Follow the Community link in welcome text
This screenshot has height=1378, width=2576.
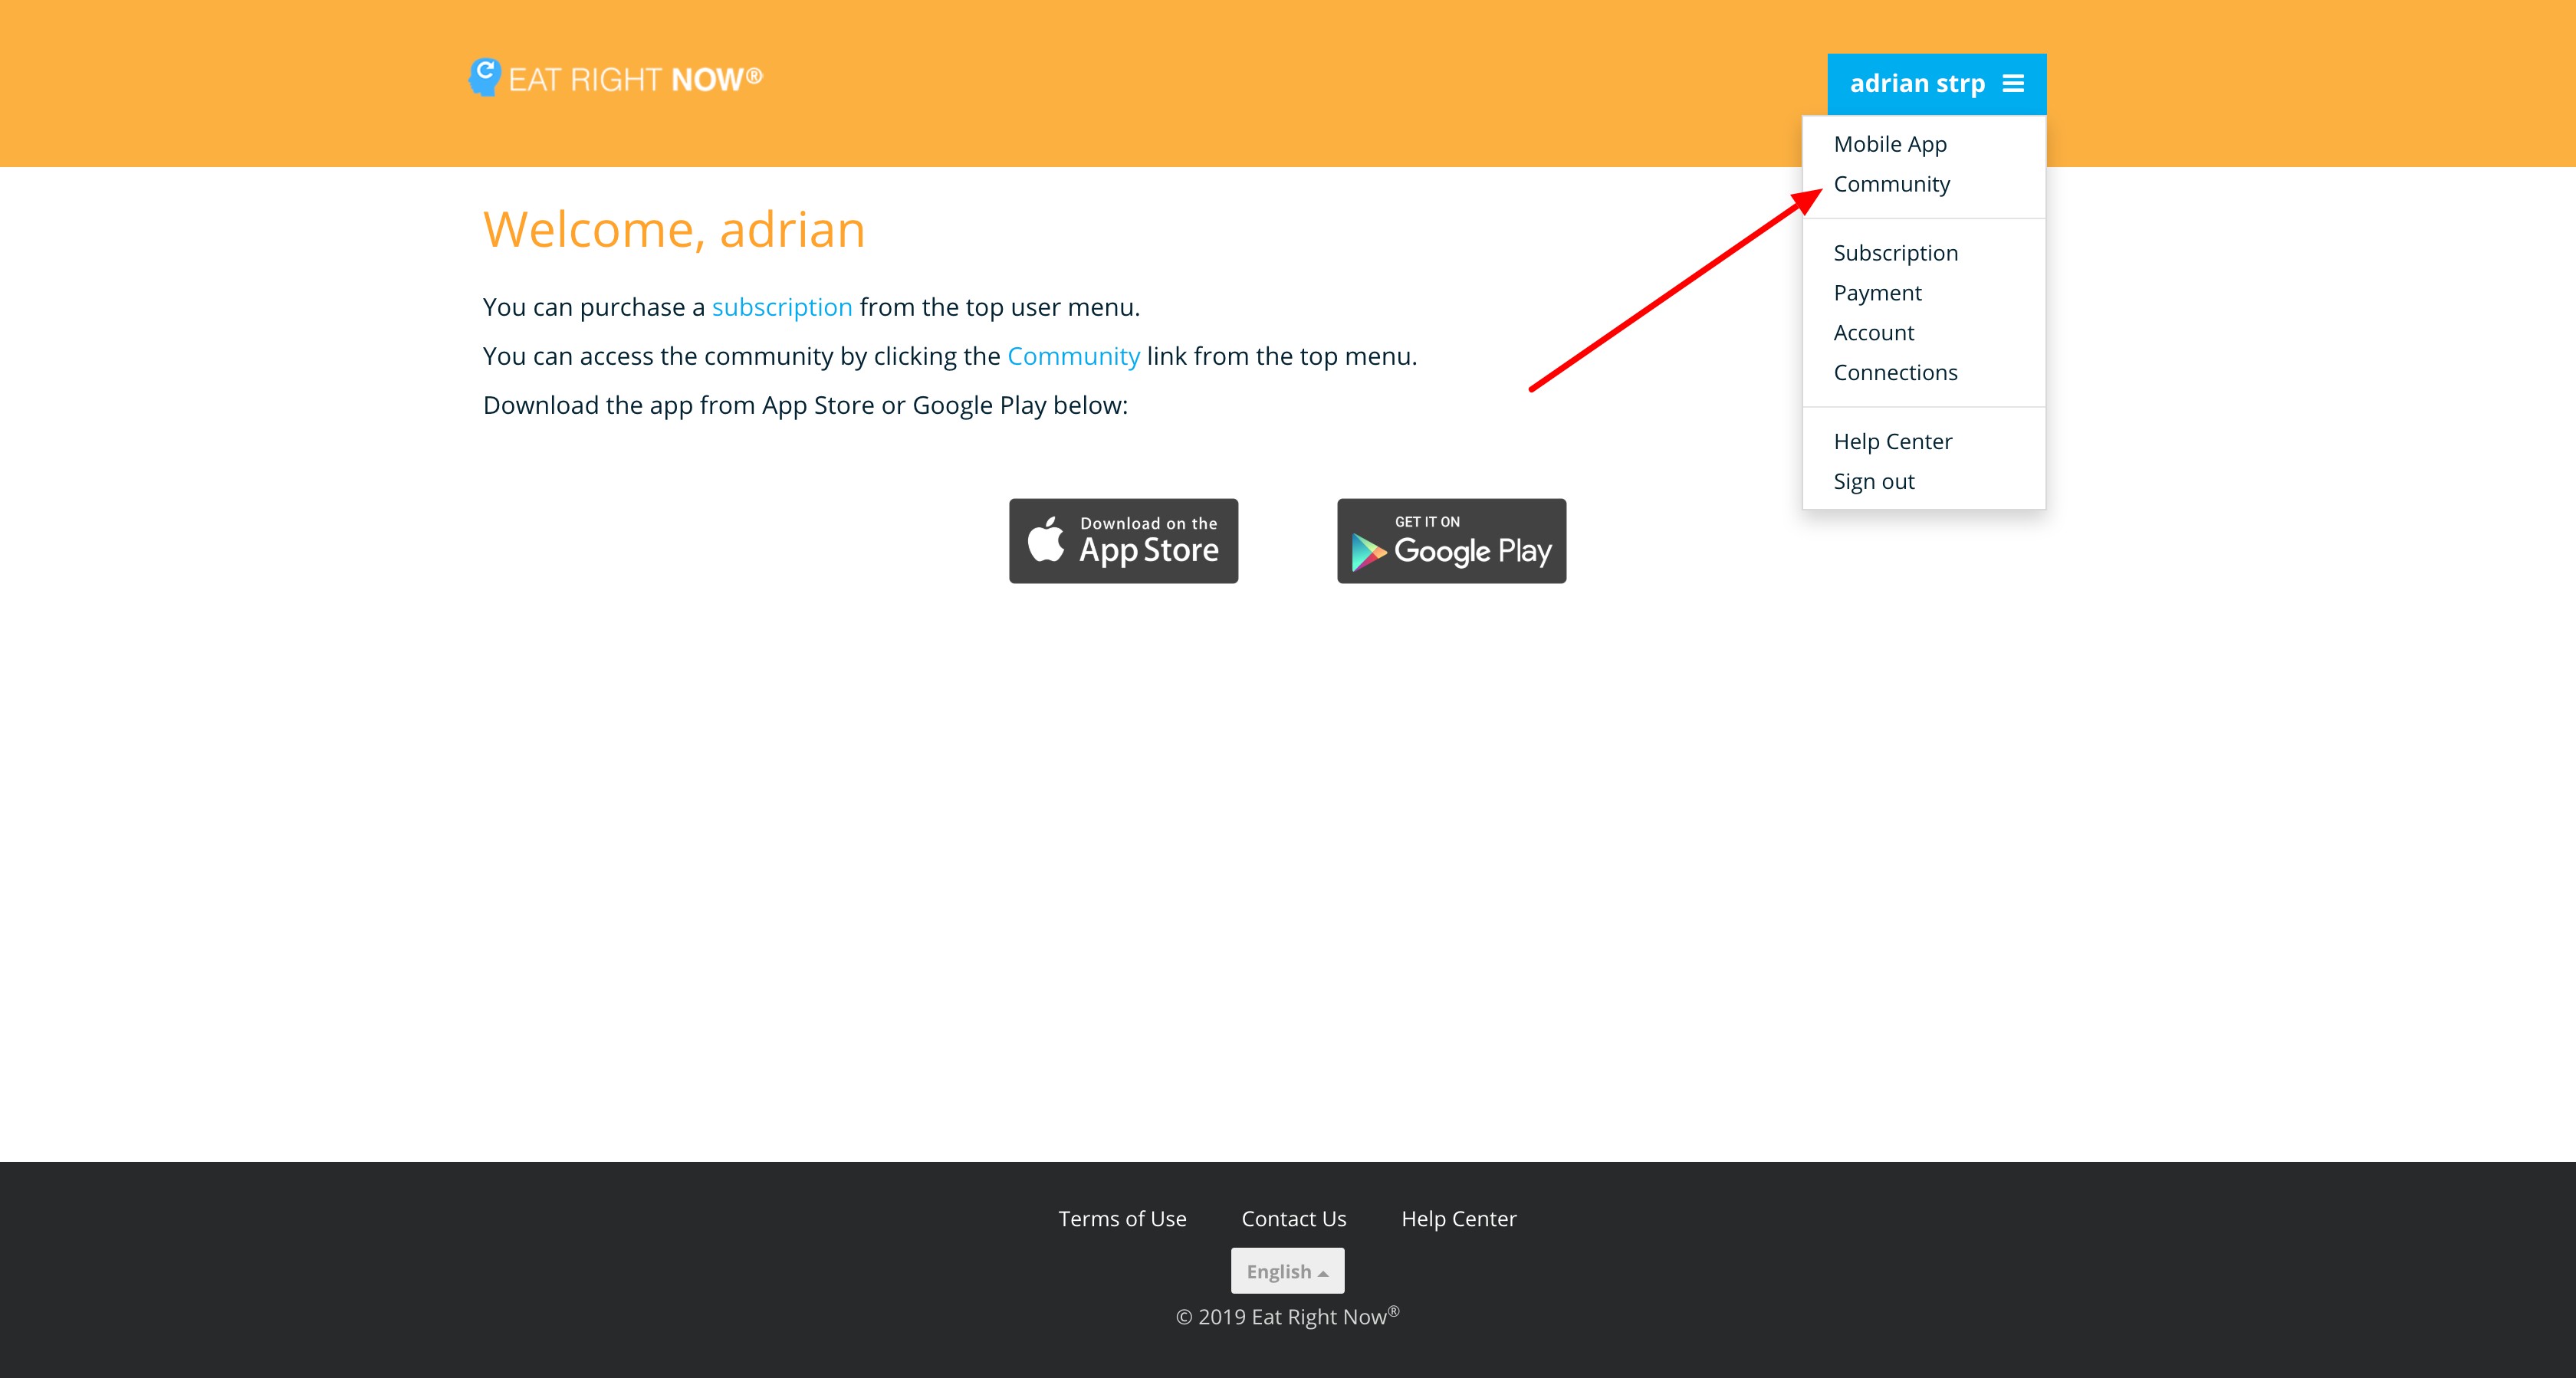(1073, 356)
